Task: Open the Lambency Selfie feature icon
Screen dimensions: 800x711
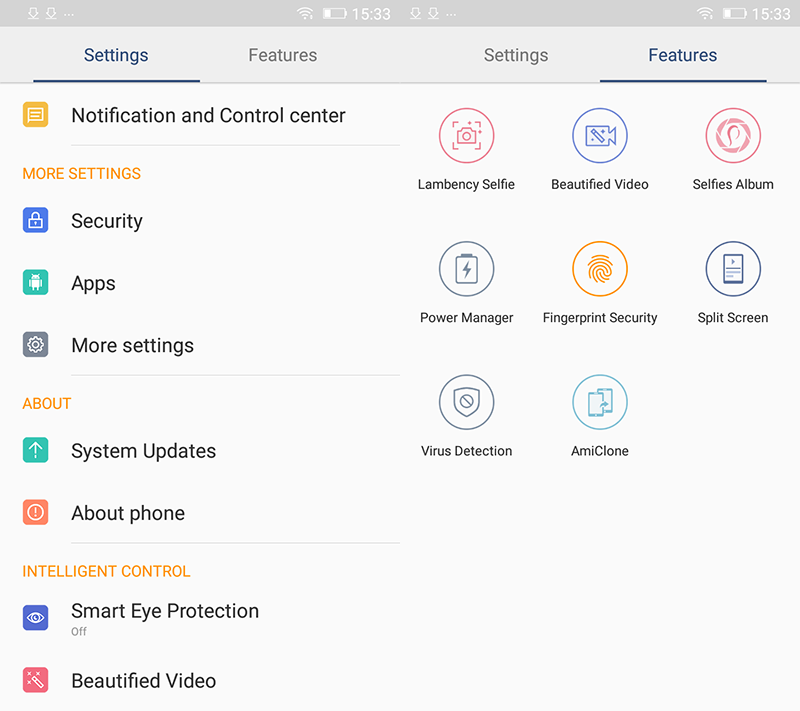Action: point(466,136)
